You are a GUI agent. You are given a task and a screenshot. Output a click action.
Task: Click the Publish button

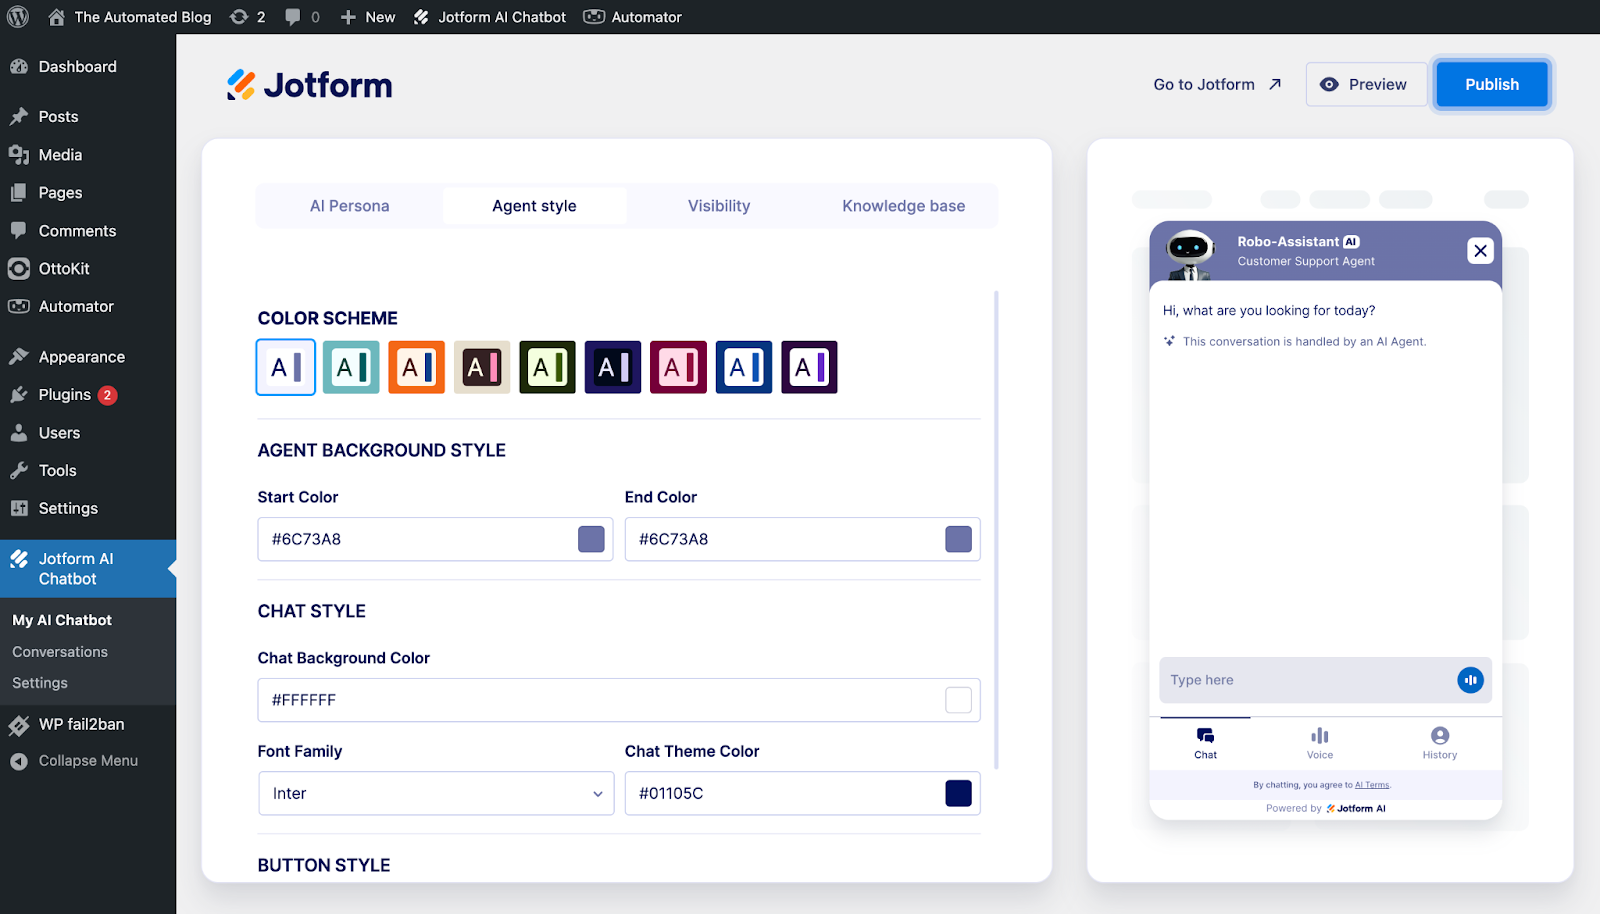pos(1491,84)
